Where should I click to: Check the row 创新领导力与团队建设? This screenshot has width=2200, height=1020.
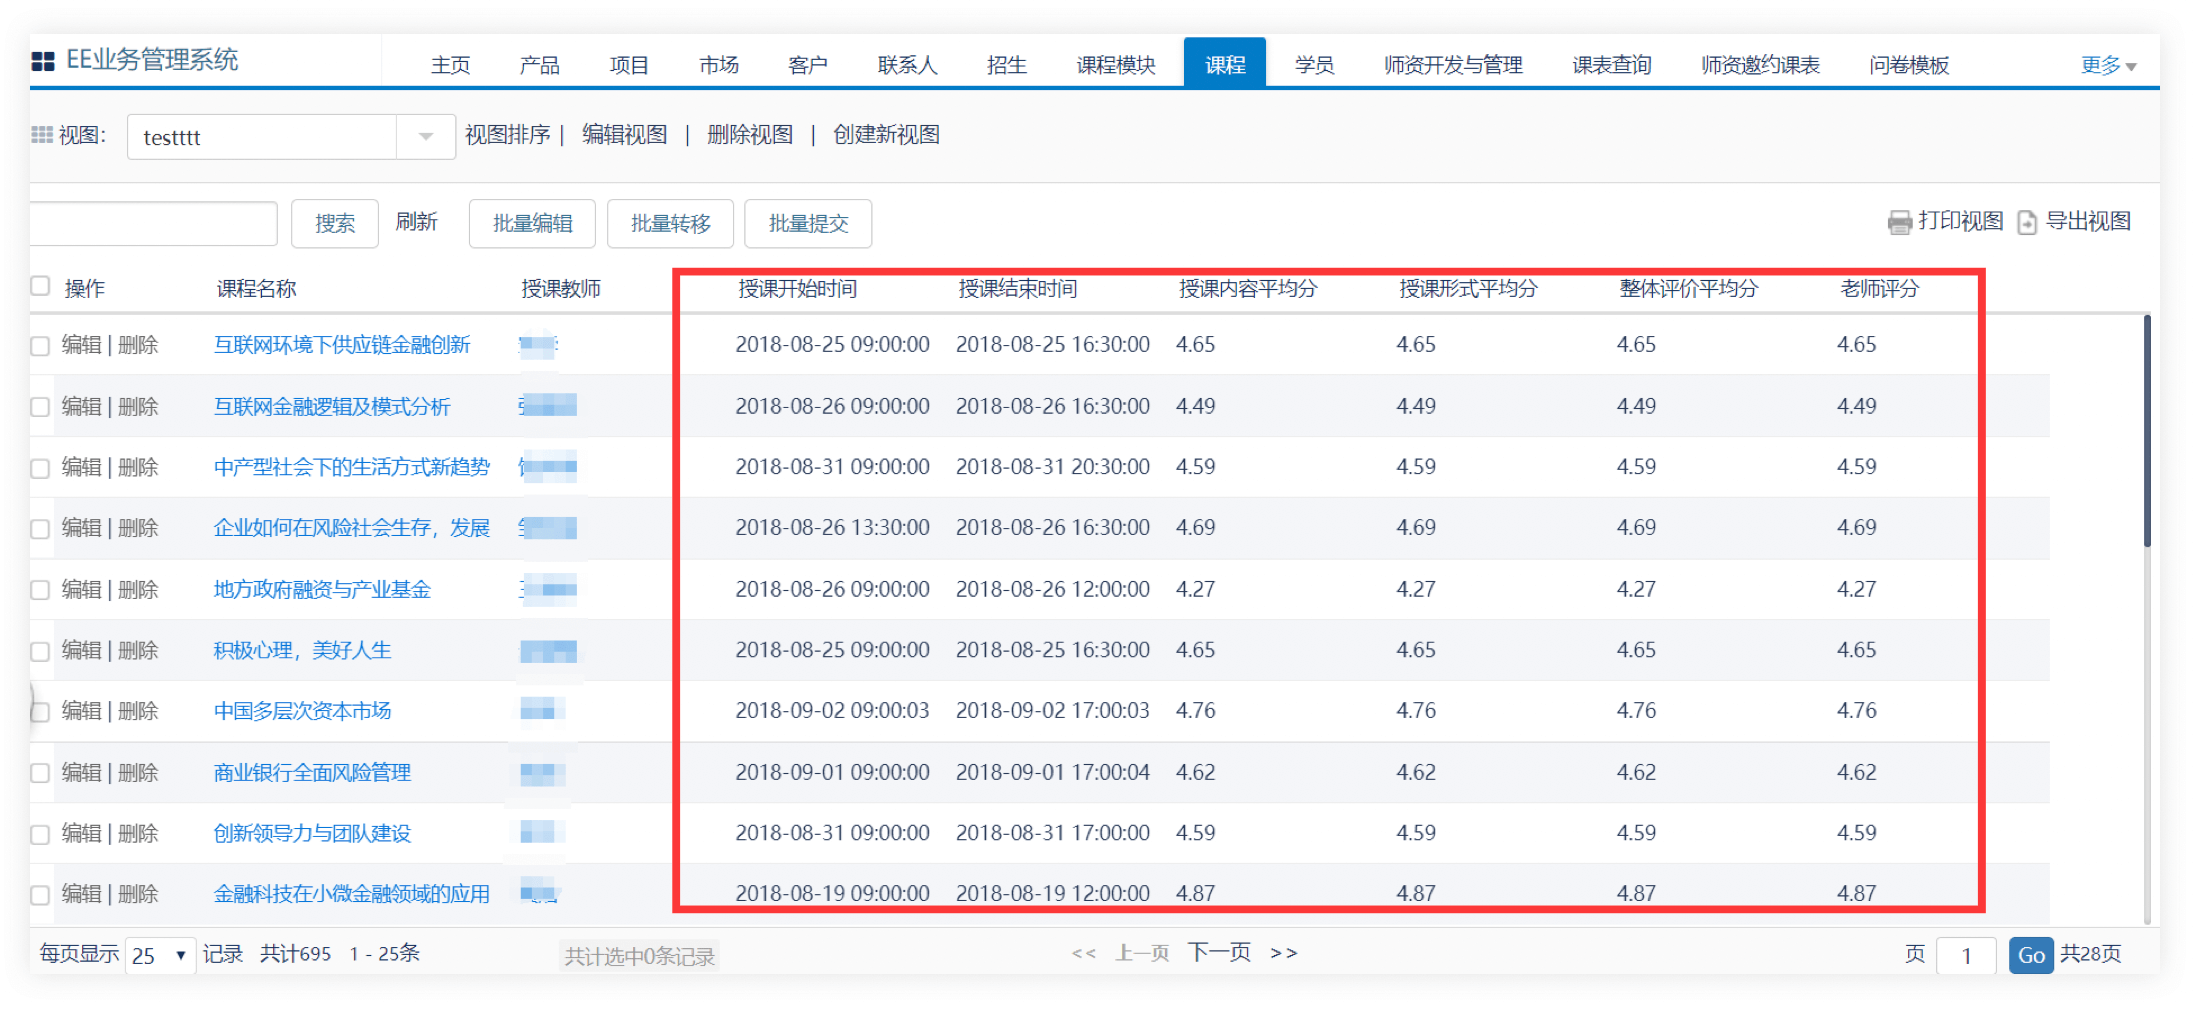(40, 834)
